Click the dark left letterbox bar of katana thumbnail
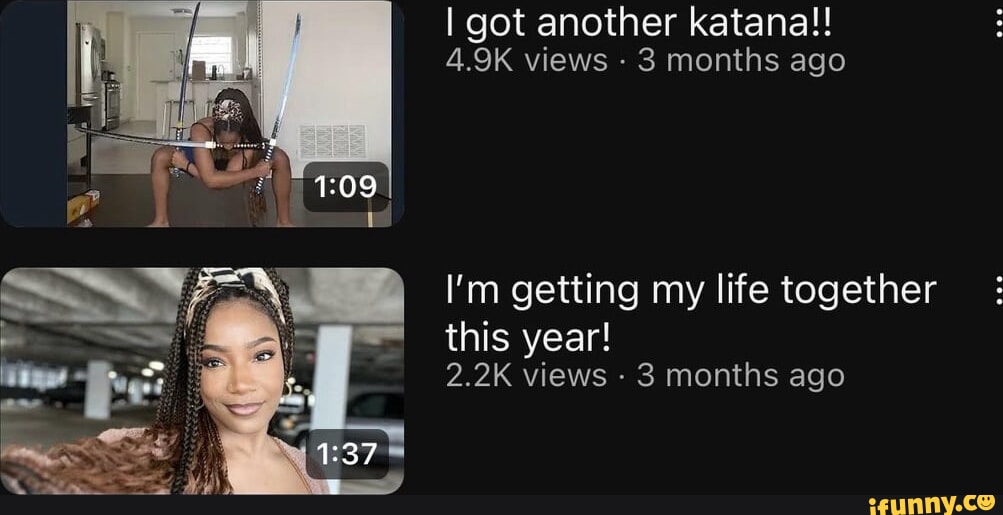The width and height of the screenshot is (1003, 515). click(x=33, y=113)
